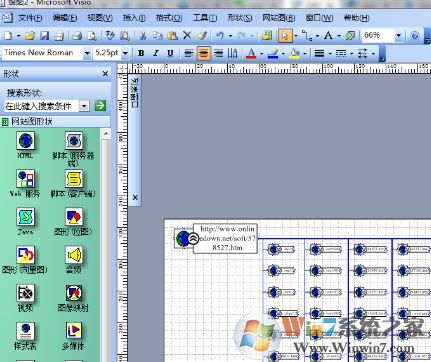
Task: Toggle Bold formatting
Action: [x=141, y=53]
